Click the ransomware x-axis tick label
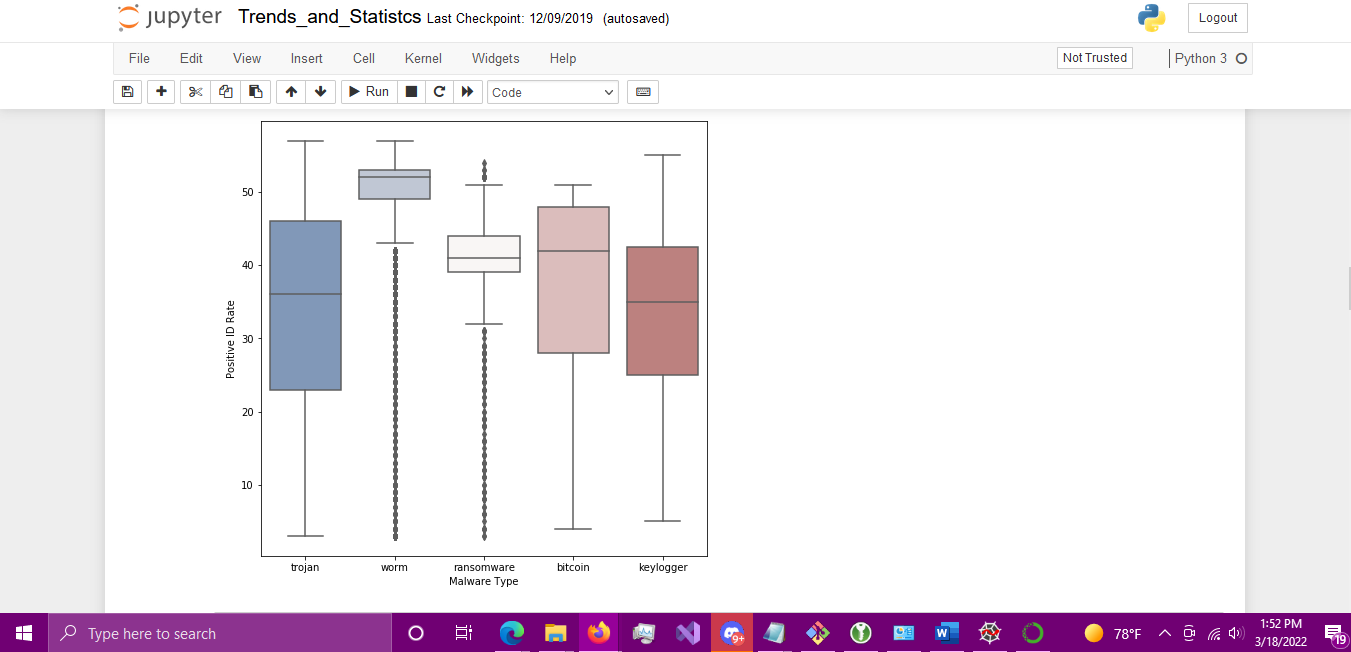This screenshot has width=1351, height=652. click(484, 567)
